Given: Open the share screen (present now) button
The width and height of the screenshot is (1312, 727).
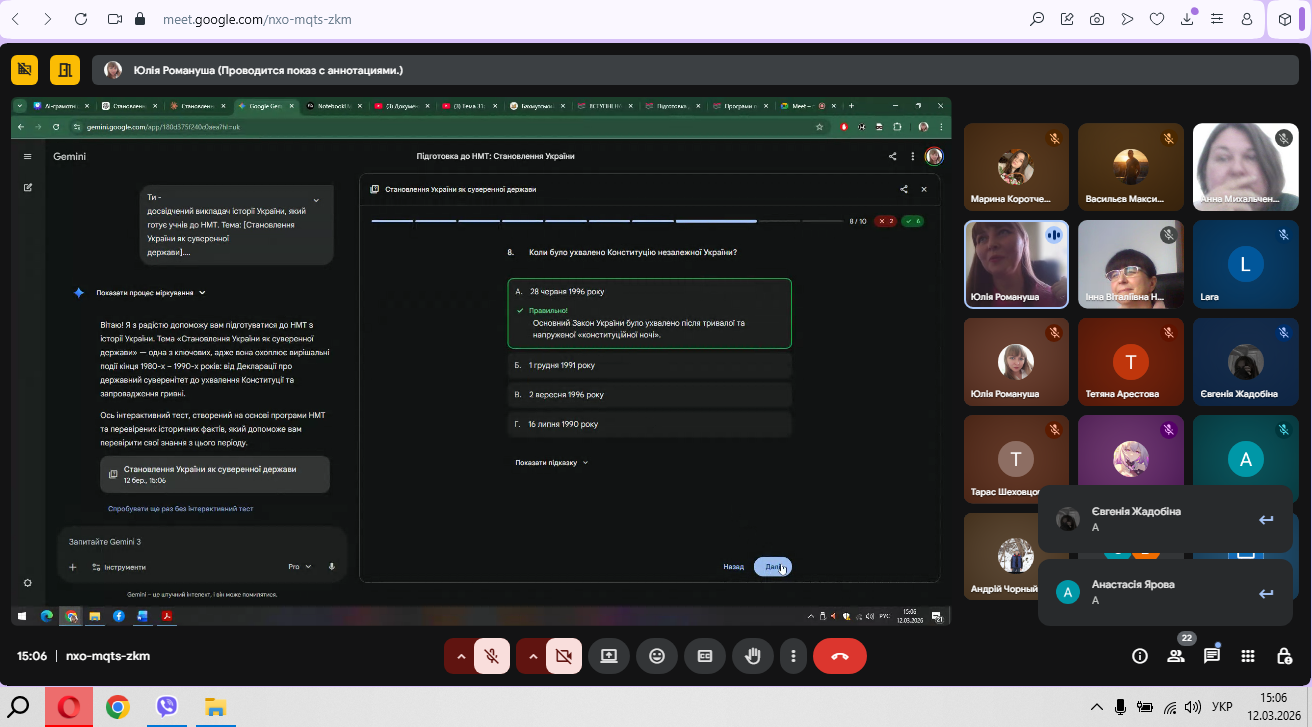Looking at the screenshot, I should click(x=609, y=656).
